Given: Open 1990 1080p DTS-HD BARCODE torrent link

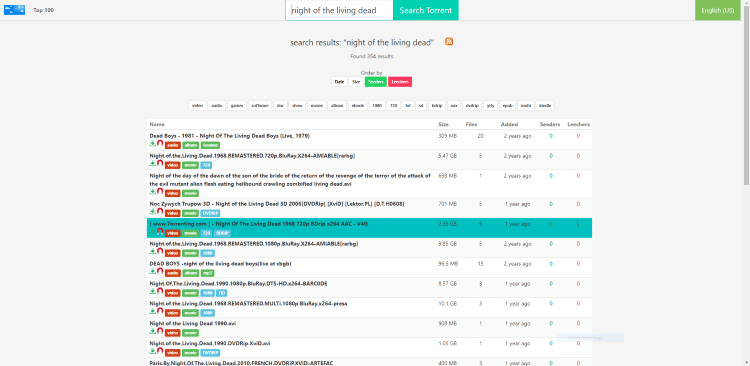Looking at the screenshot, I should tap(238, 284).
